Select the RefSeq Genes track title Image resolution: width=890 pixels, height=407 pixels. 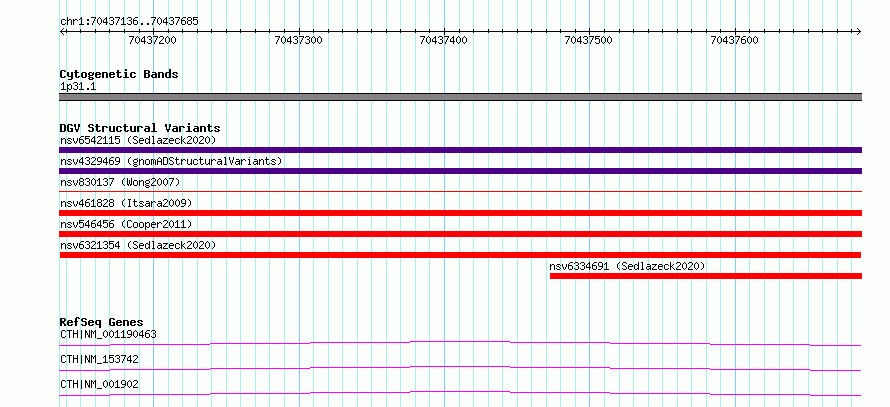pos(102,322)
